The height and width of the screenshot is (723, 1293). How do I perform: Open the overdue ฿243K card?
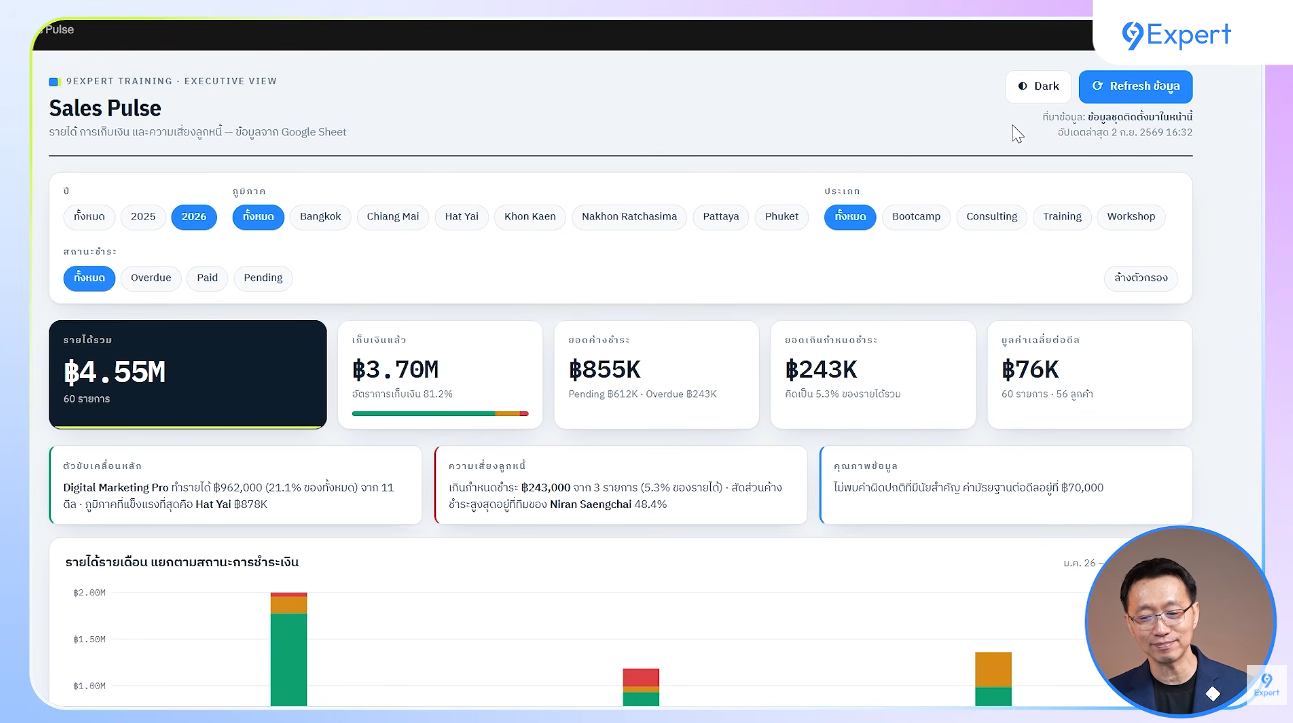(x=873, y=374)
